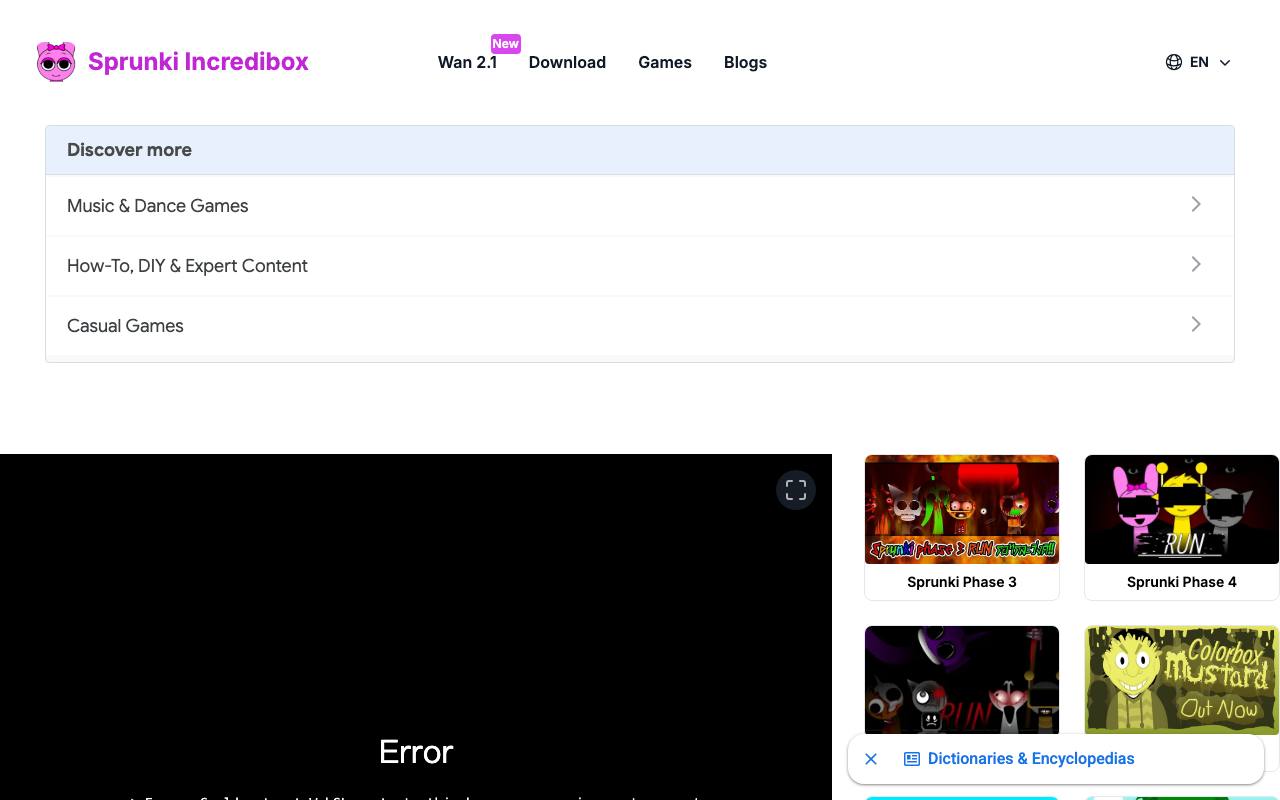Expand the Music & Dance Games row arrow
The height and width of the screenshot is (800, 1280).
pos(1196,204)
